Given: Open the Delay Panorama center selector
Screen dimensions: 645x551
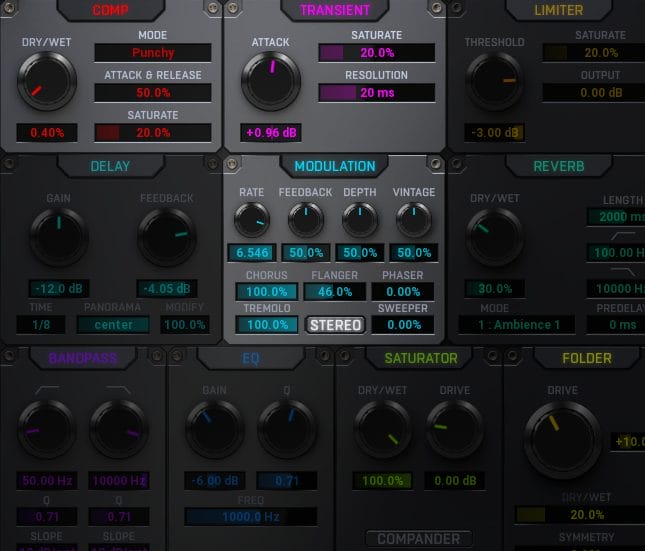Looking at the screenshot, I should [113, 325].
